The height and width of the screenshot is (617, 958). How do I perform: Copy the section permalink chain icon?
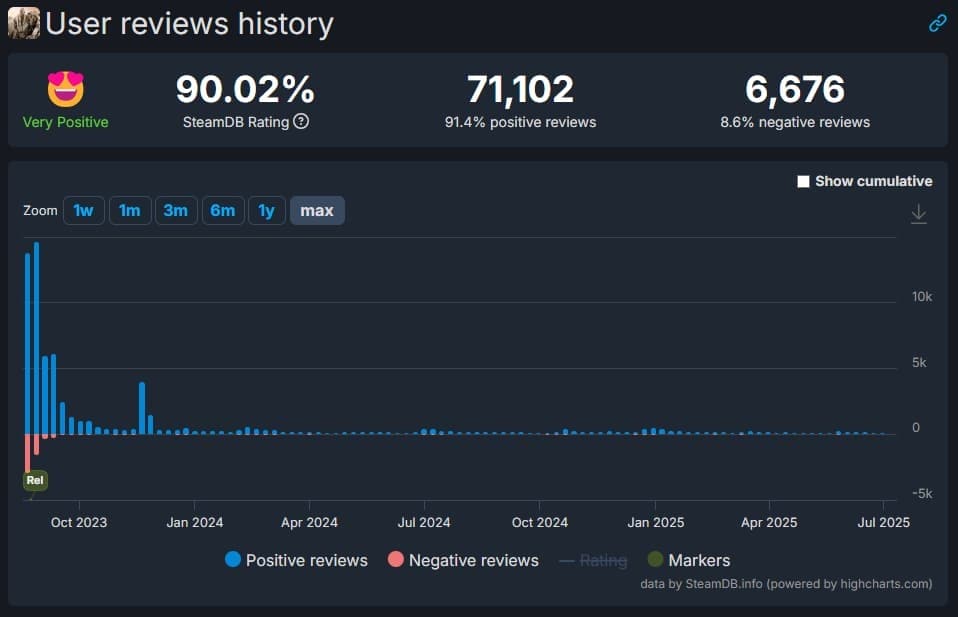[x=937, y=24]
